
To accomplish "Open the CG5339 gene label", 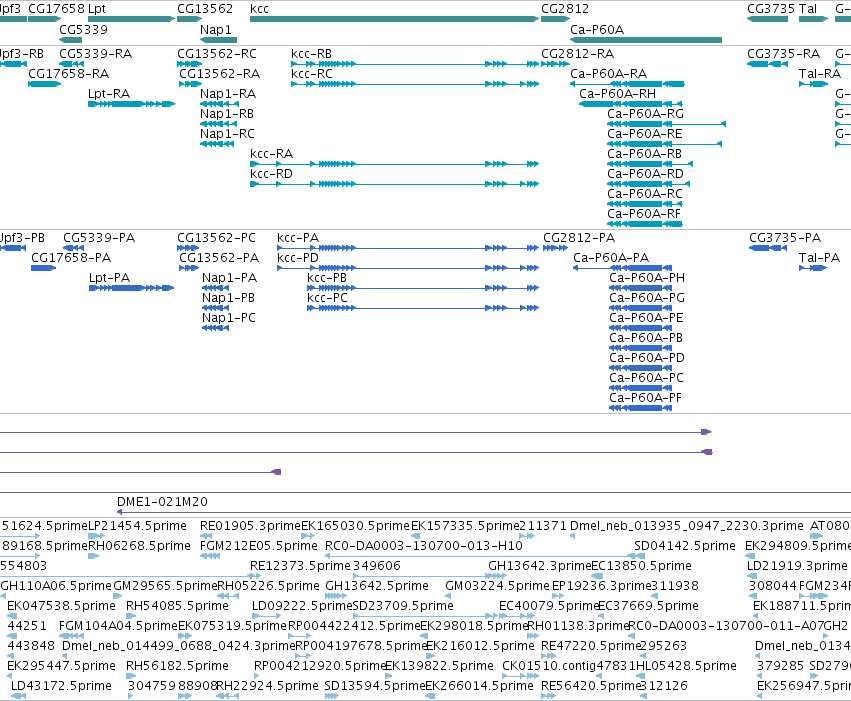I will (x=83, y=29).
